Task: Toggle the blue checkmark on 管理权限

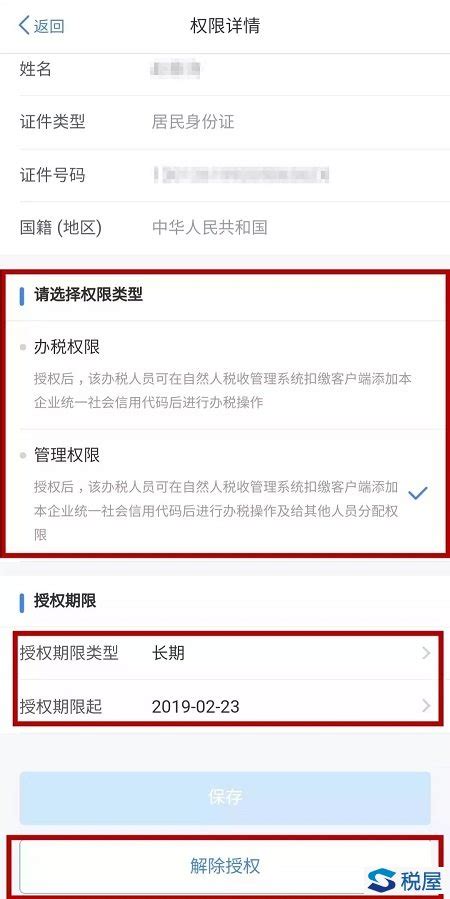Action: coord(418,493)
